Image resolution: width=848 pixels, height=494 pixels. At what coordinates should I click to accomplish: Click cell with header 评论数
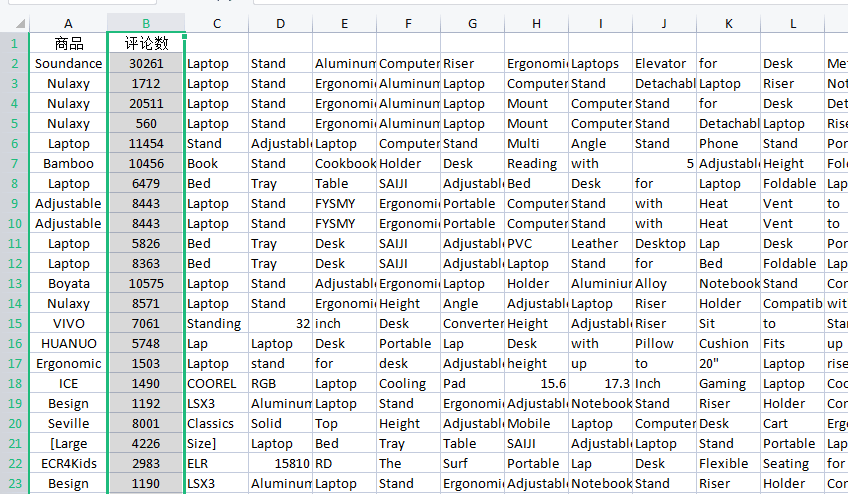coord(146,43)
